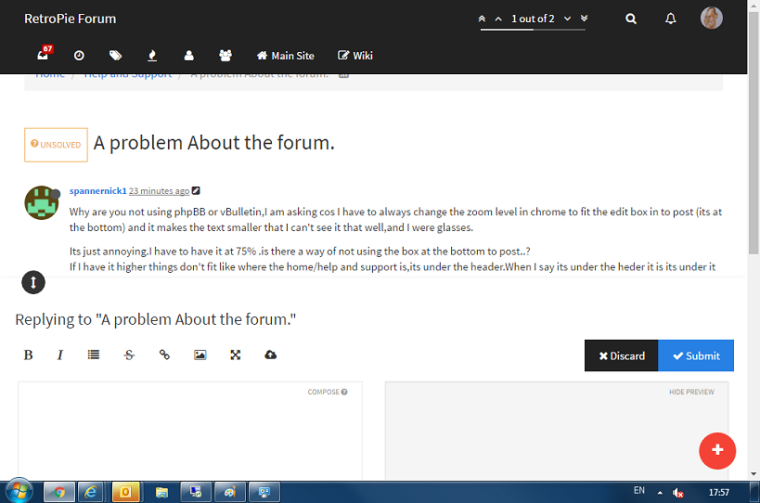Jump to first post double-up arrow
Screen dimensions: 760x503
tap(482, 18)
